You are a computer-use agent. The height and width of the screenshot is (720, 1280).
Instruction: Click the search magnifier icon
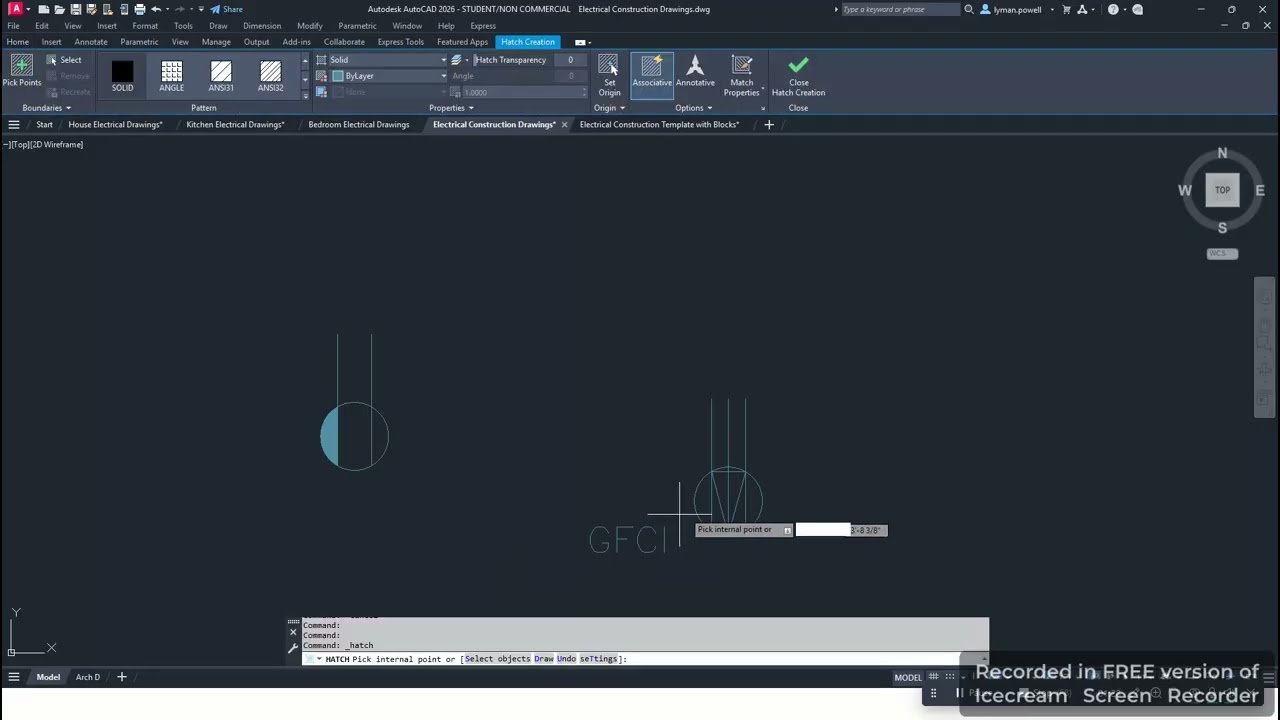[969, 9]
